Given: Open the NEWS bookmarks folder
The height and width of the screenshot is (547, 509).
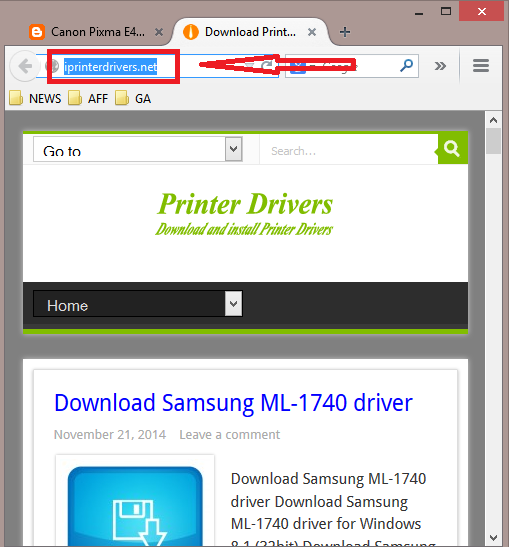Looking at the screenshot, I should click(x=35, y=98).
